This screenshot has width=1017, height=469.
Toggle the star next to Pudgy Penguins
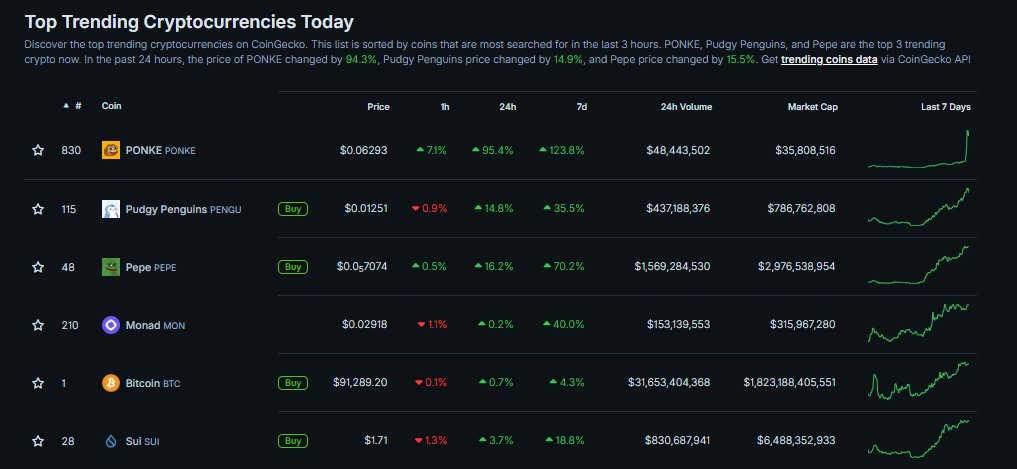point(38,209)
